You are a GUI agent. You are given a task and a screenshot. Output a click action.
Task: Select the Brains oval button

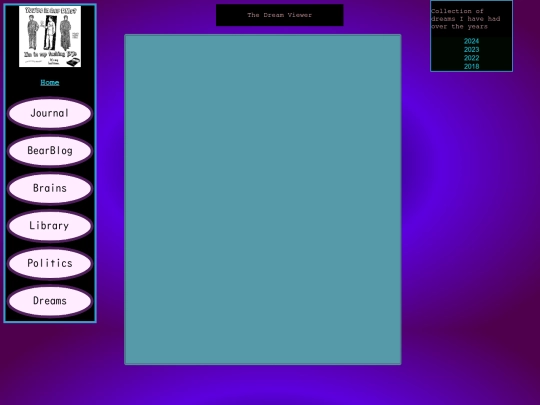click(50, 188)
